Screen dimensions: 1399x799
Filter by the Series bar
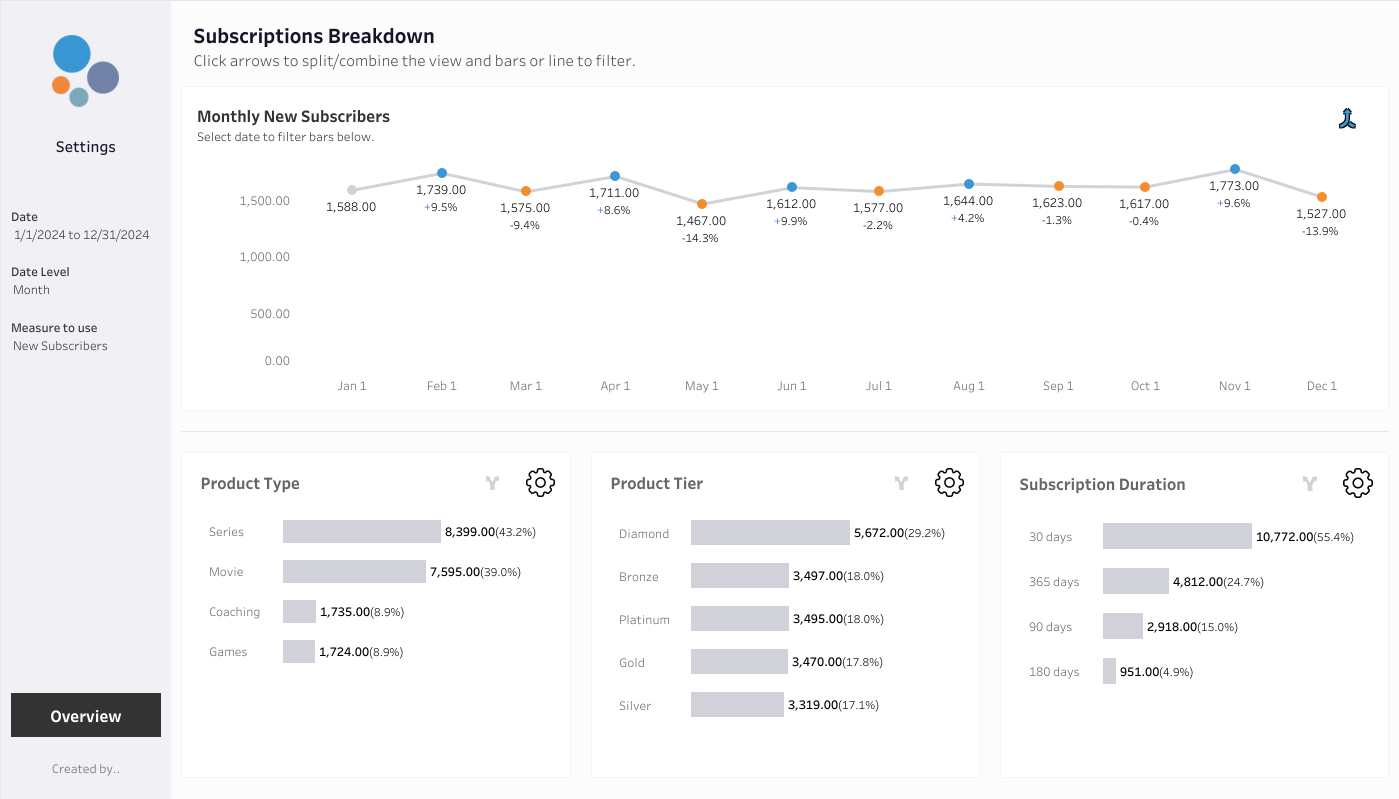pyautogui.click(x=362, y=532)
